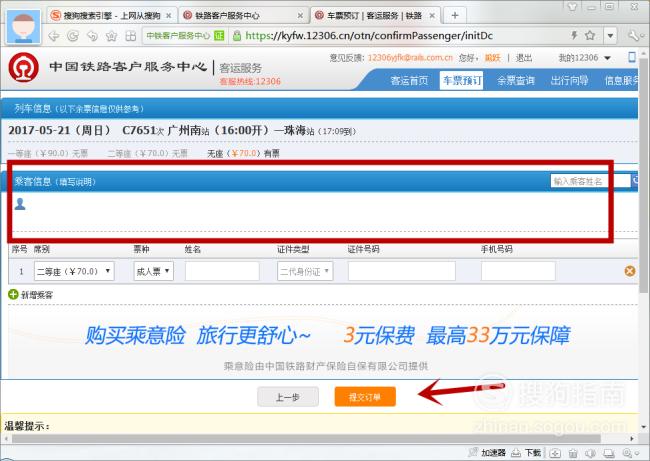Viewport: 650px width, 461px height.
Task: Expand the 我的12306 dropdown
Action: coord(585,58)
